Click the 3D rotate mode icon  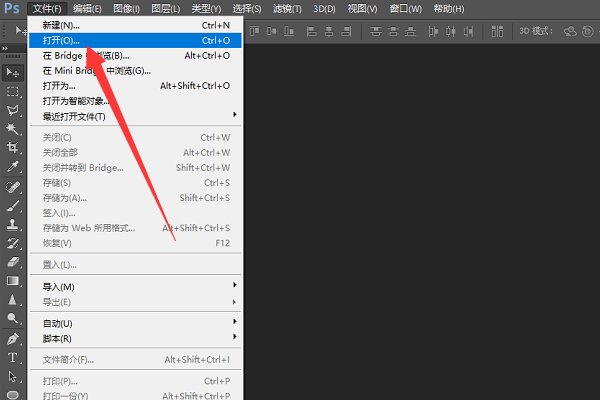570,32
